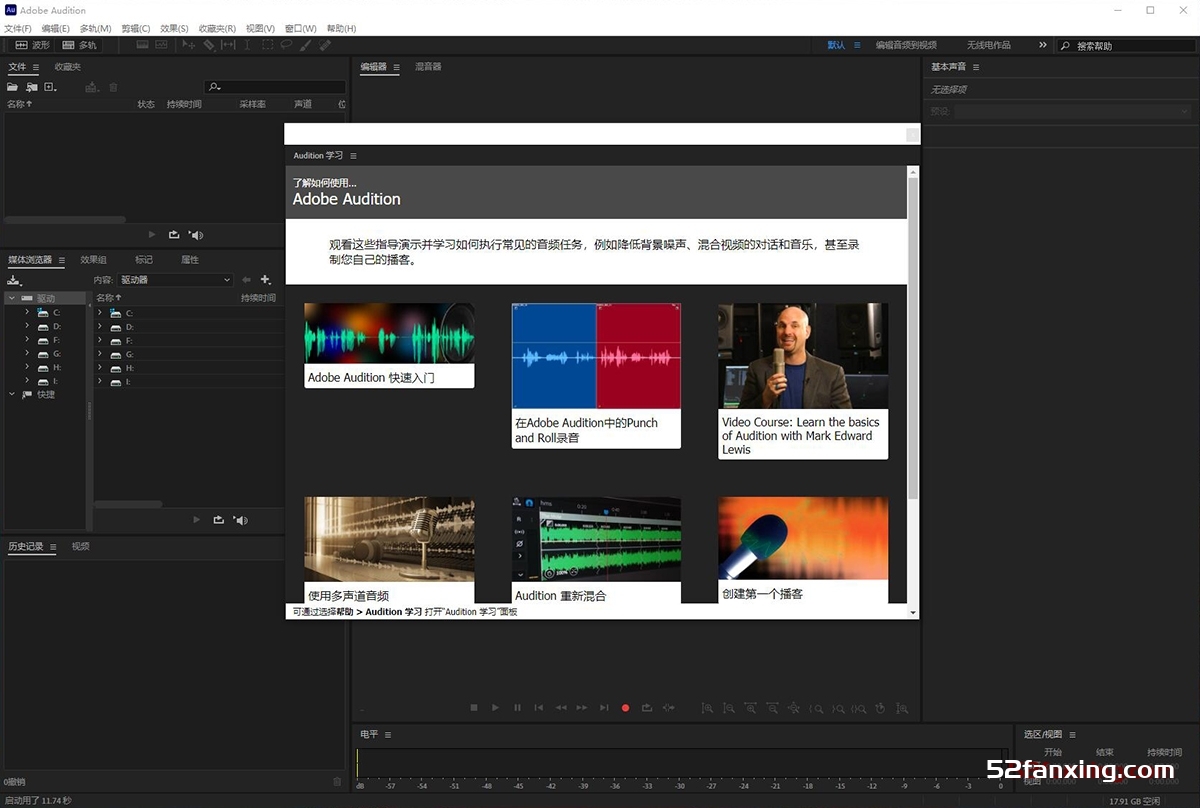The width and height of the screenshot is (1200, 808).
Task: Open the 预设 dropdown in 基本声音 panel
Action: (1073, 111)
